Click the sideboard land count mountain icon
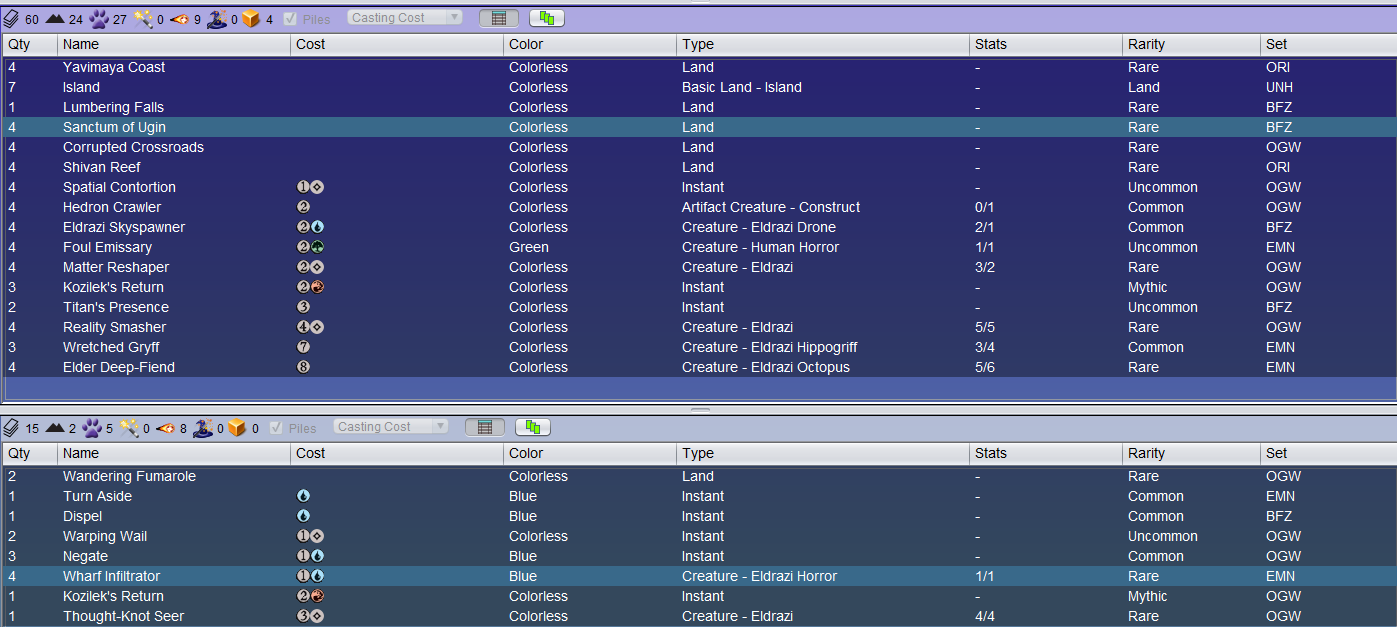1397x627 pixels. [x=55, y=427]
